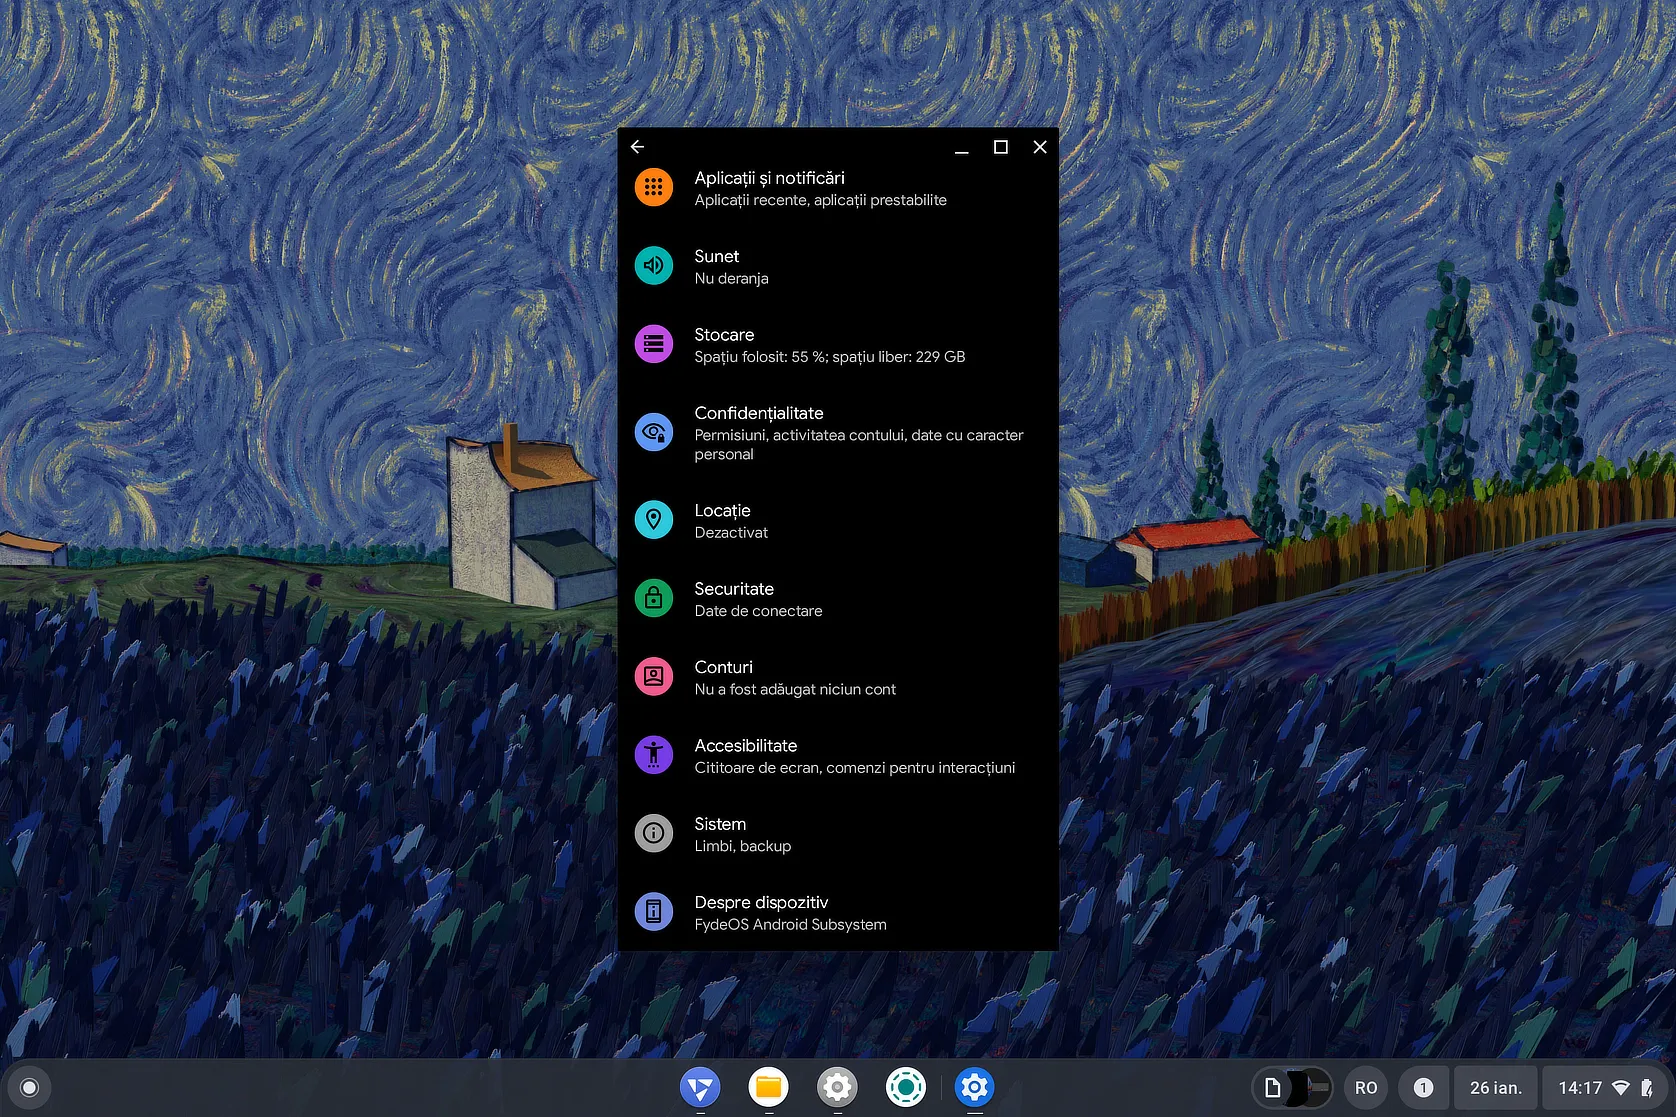The width and height of the screenshot is (1676, 1117).
Task: Open Aplicații și notificări settings
Action: pos(769,188)
